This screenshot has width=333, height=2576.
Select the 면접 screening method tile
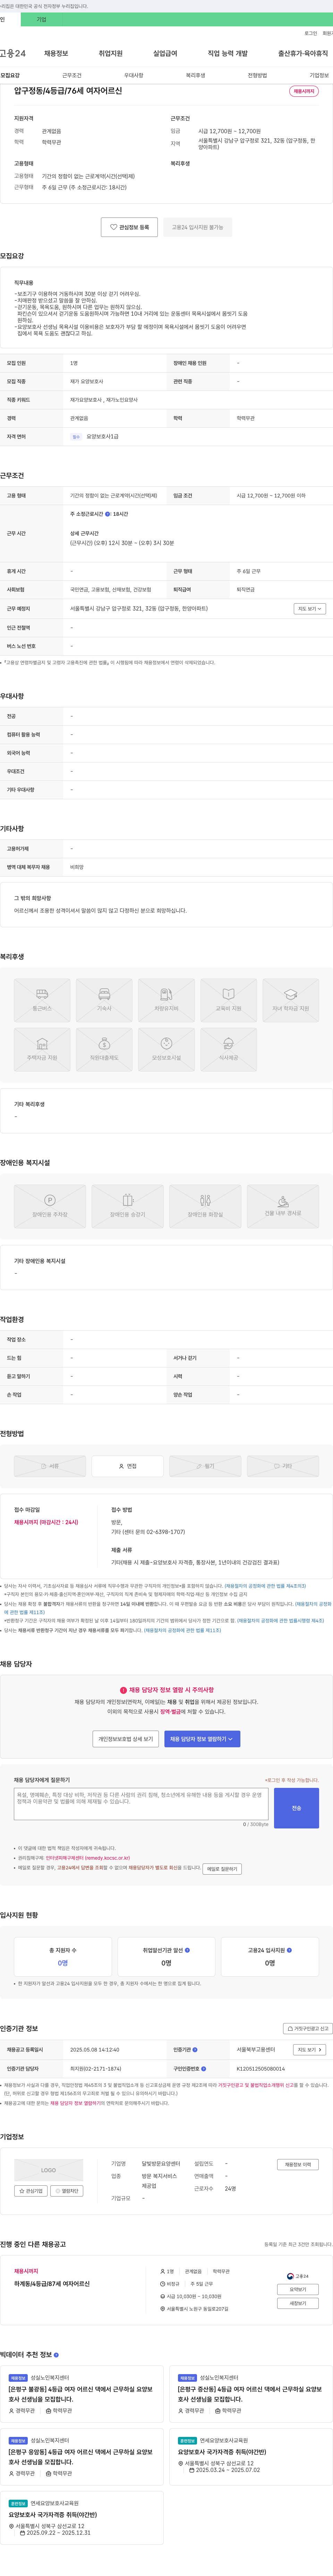(x=128, y=1466)
